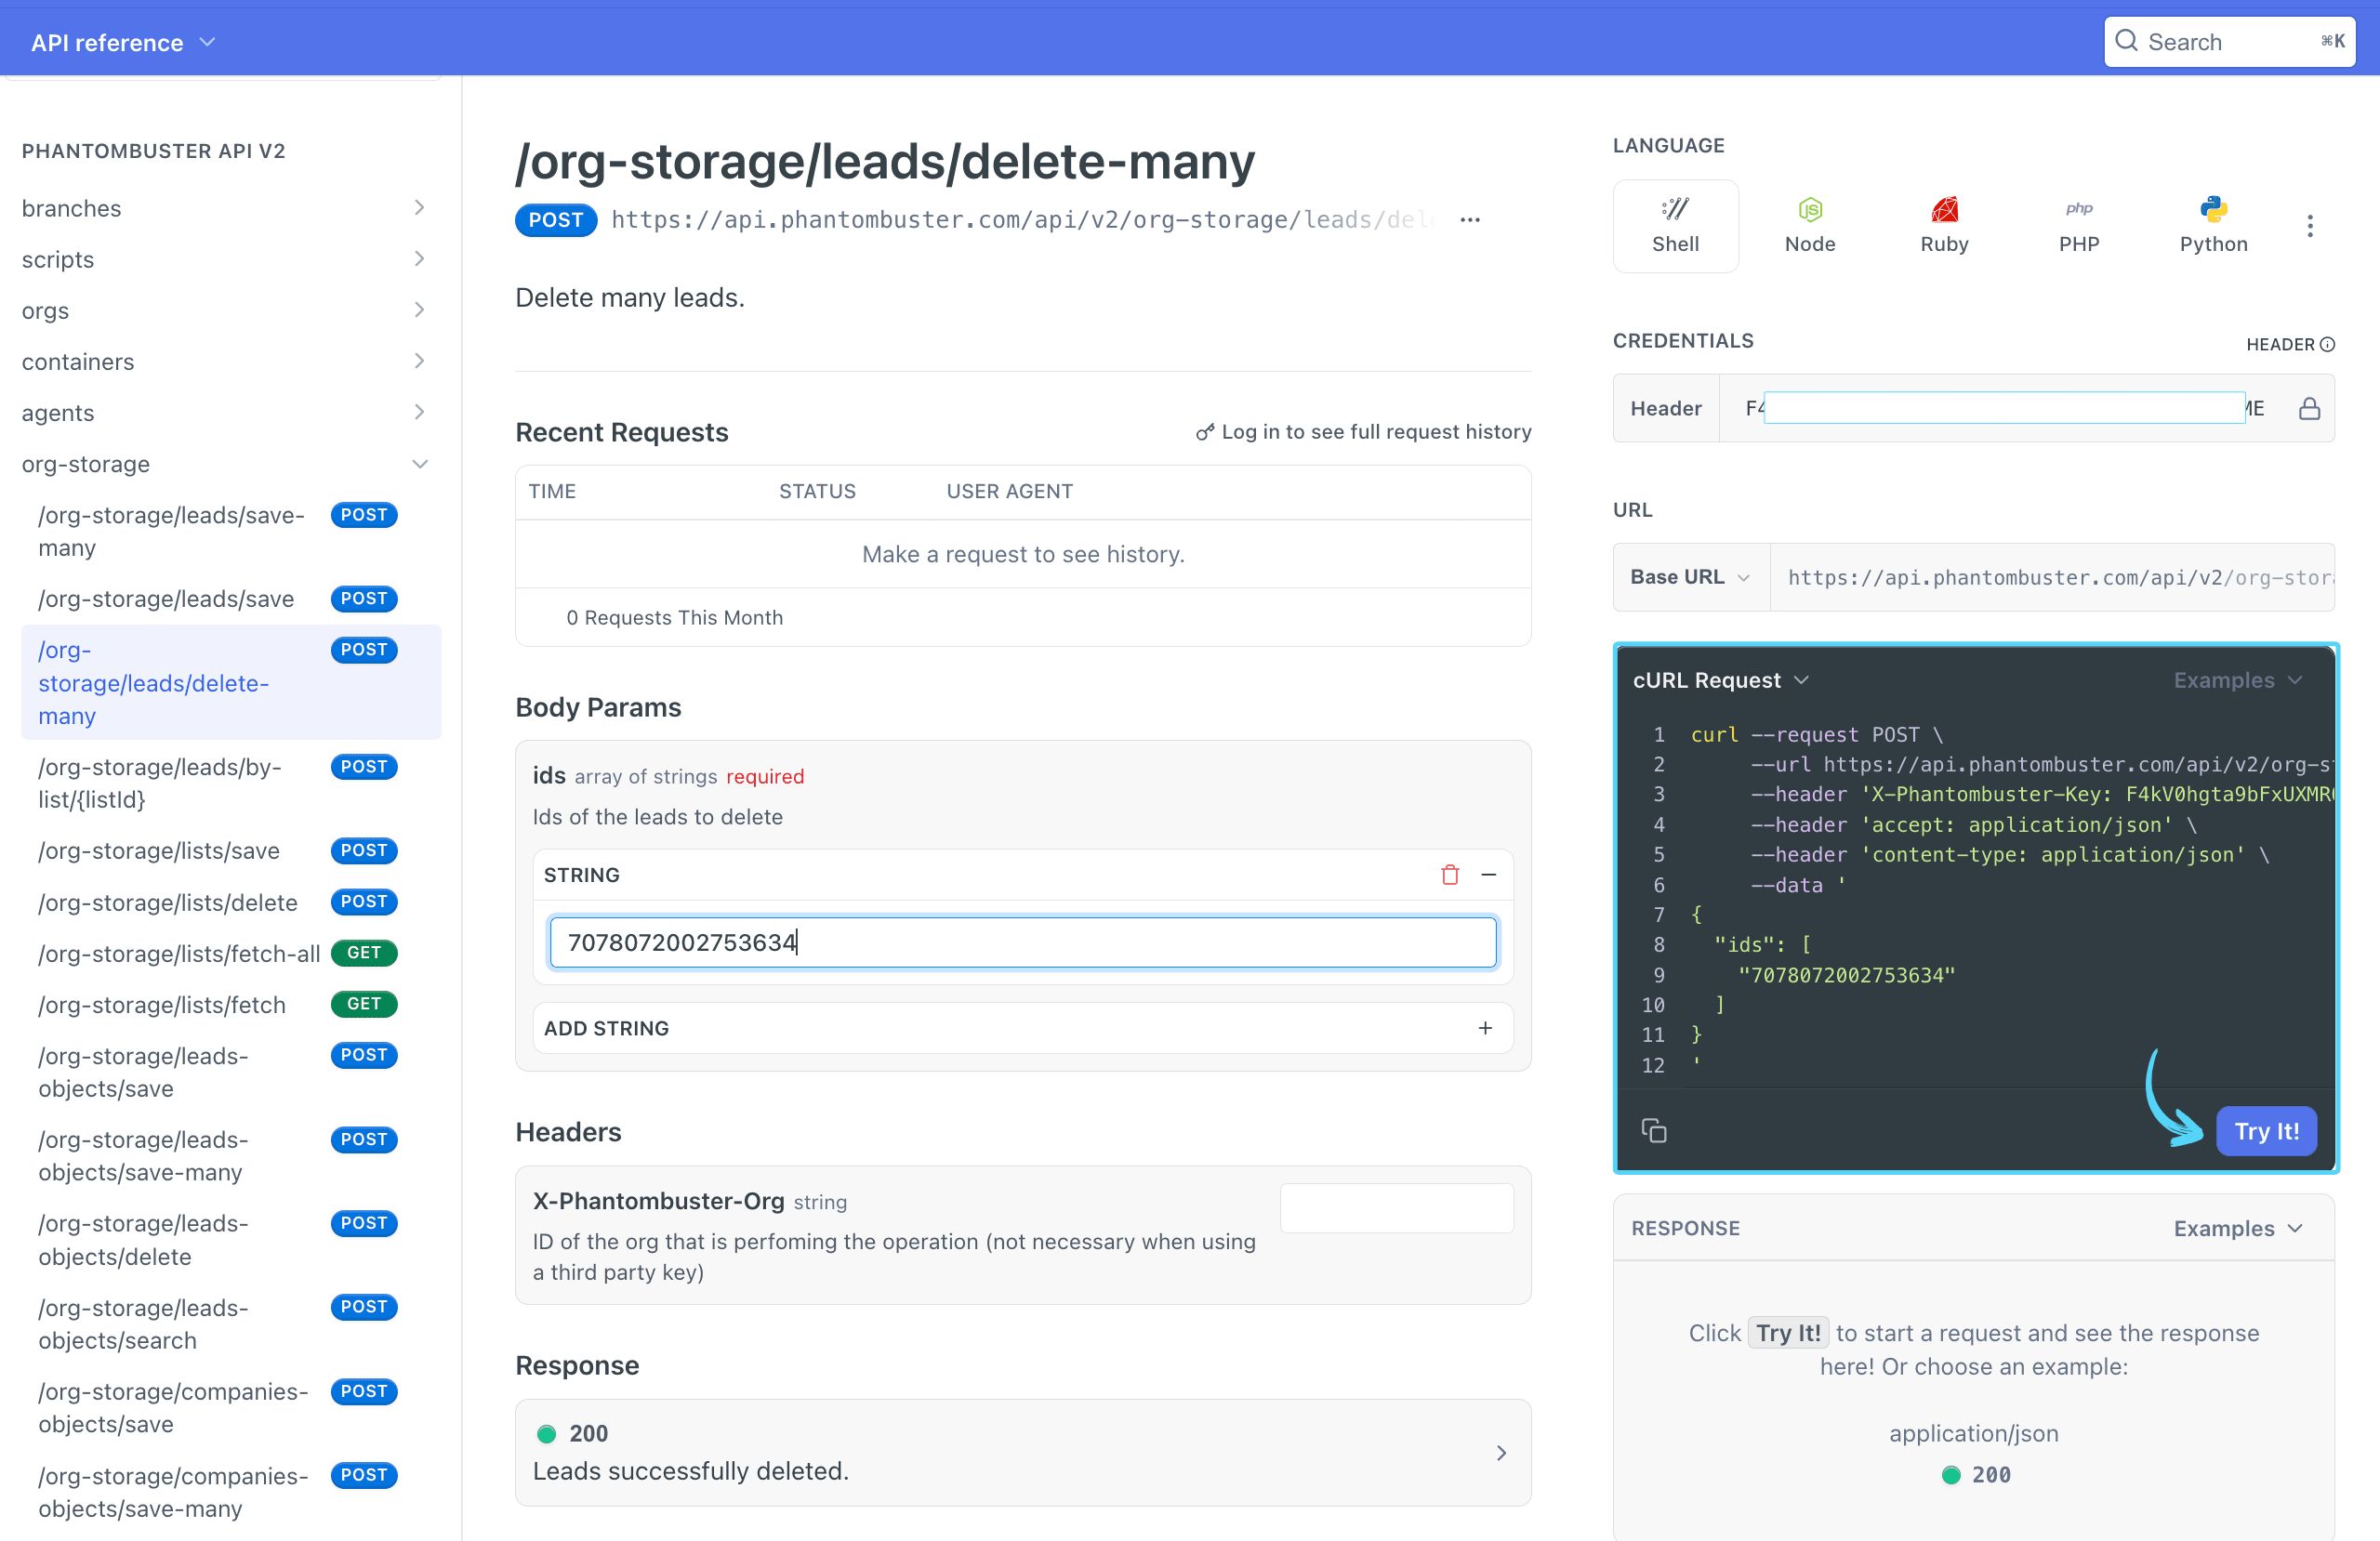Click the Header credentials input field

[2004, 408]
